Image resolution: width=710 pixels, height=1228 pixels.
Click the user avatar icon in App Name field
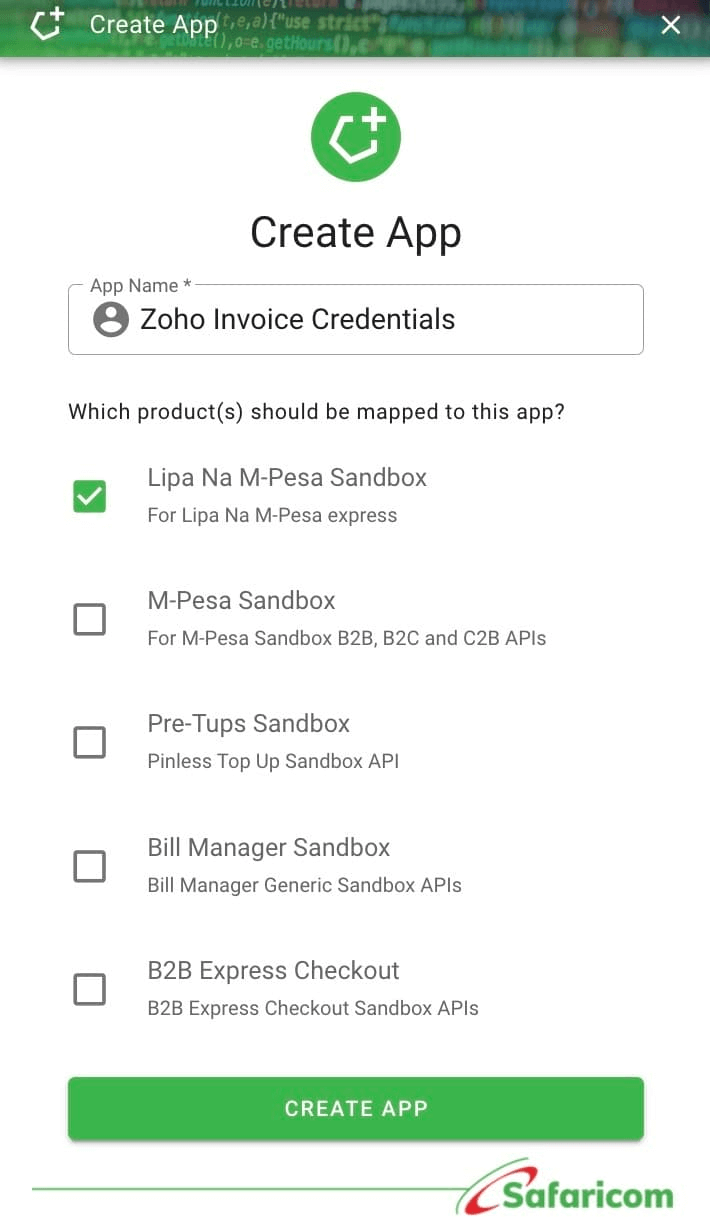pos(111,320)
